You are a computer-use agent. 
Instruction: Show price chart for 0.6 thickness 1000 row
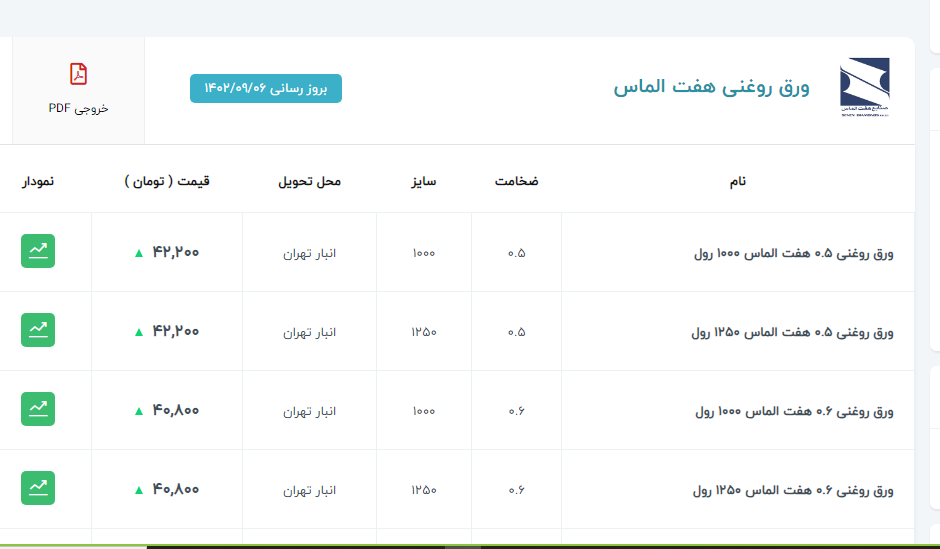click(x=38, y=409)
